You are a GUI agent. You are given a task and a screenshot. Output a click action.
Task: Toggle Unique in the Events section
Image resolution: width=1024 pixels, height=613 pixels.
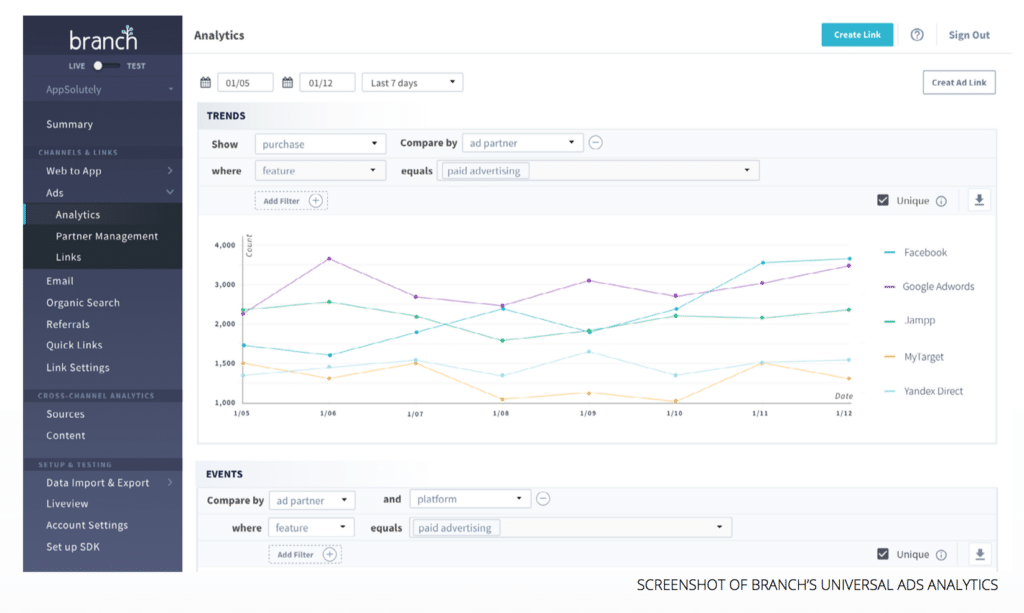tap(883, 553)
